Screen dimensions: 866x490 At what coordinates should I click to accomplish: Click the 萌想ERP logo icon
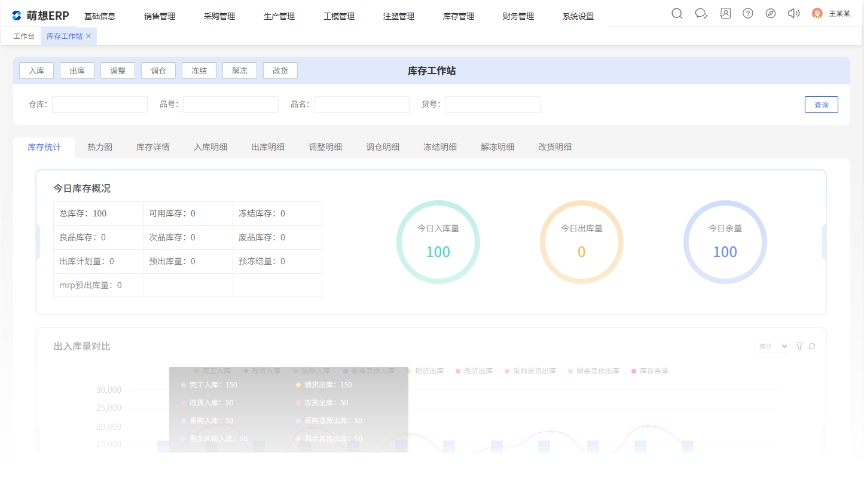(17, 15)
